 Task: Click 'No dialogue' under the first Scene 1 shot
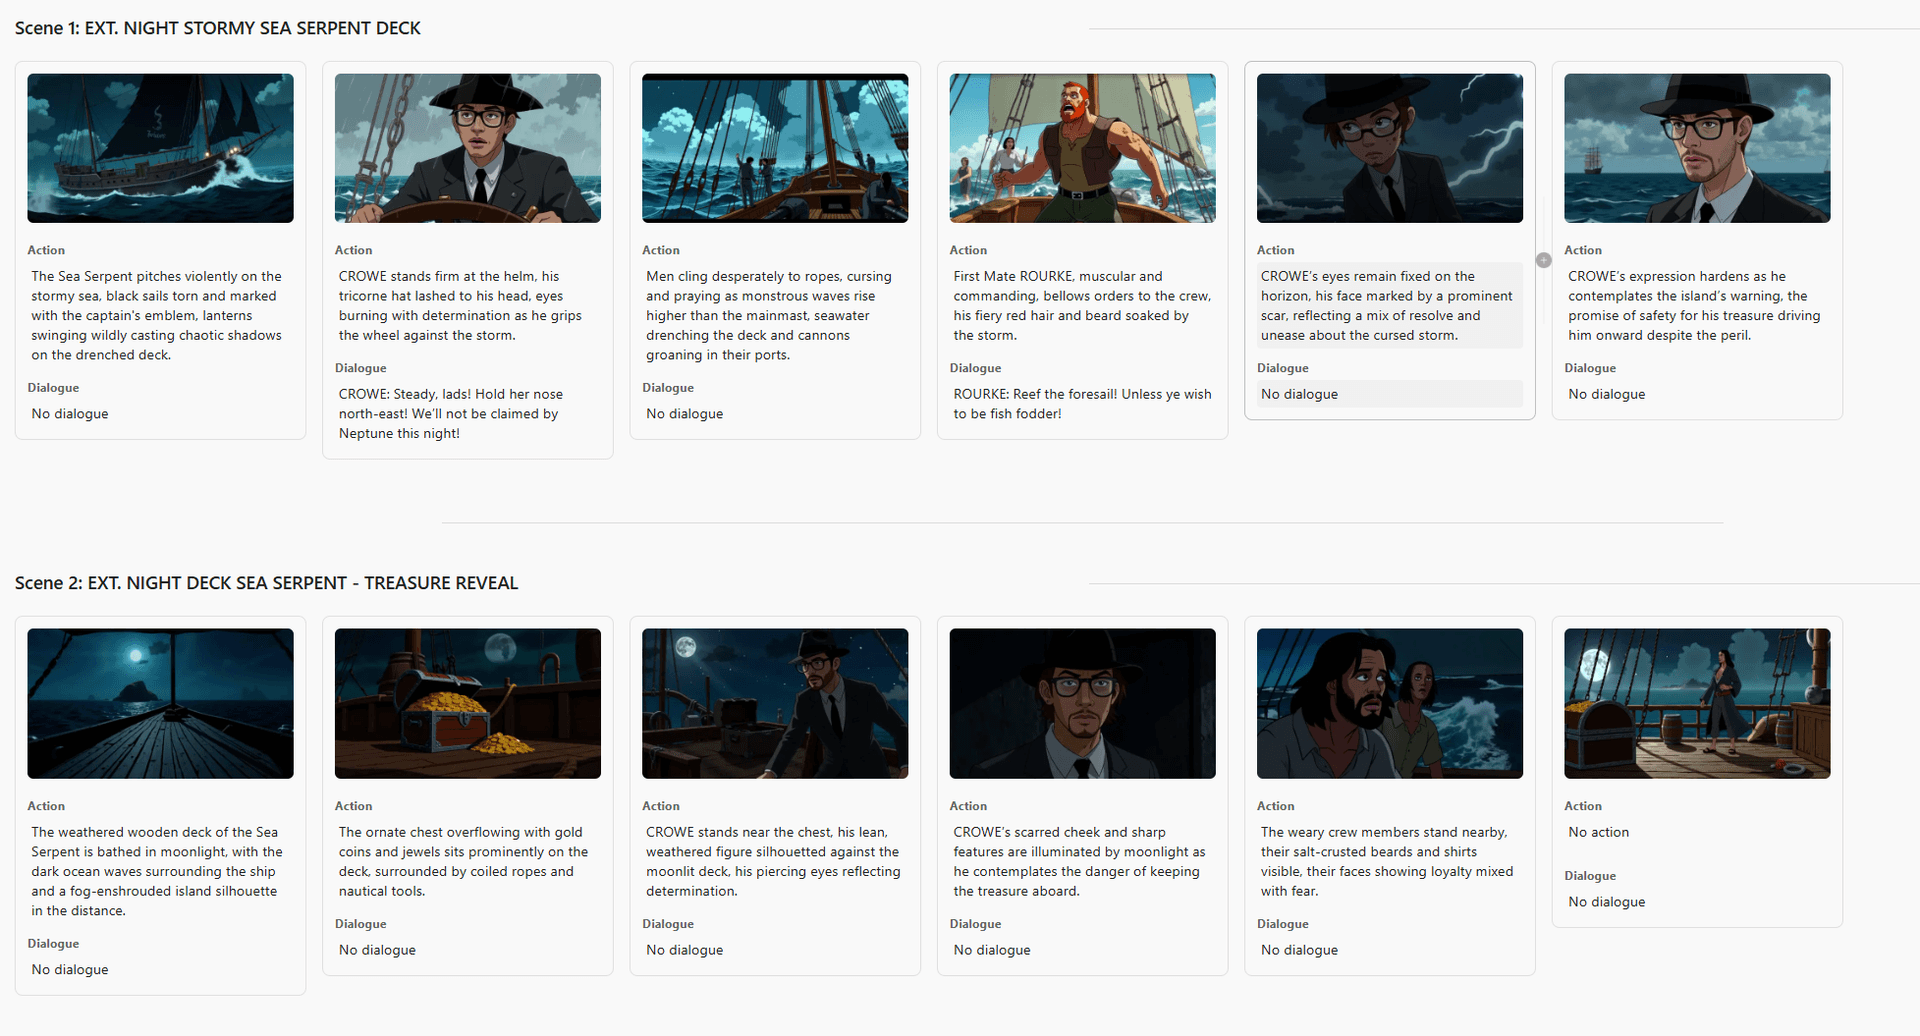70,414
